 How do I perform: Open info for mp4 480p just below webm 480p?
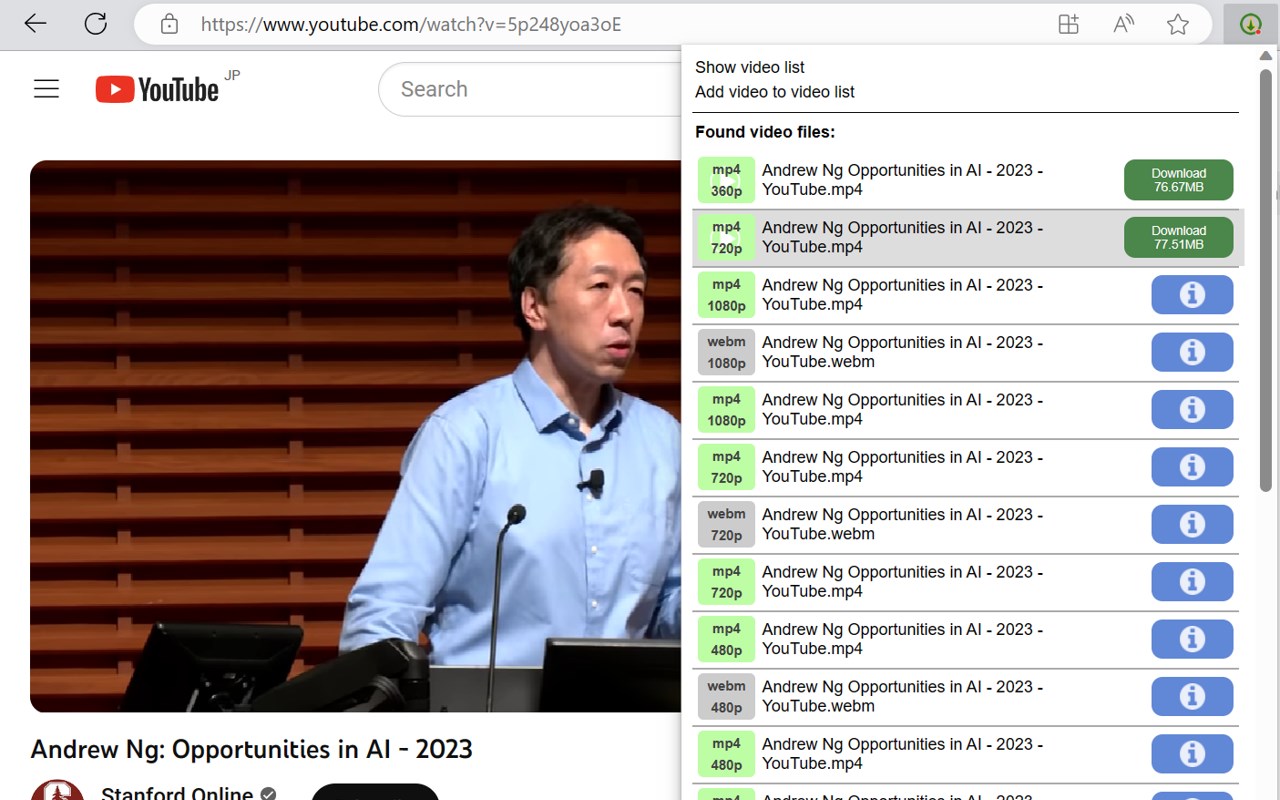(1192, 754)
